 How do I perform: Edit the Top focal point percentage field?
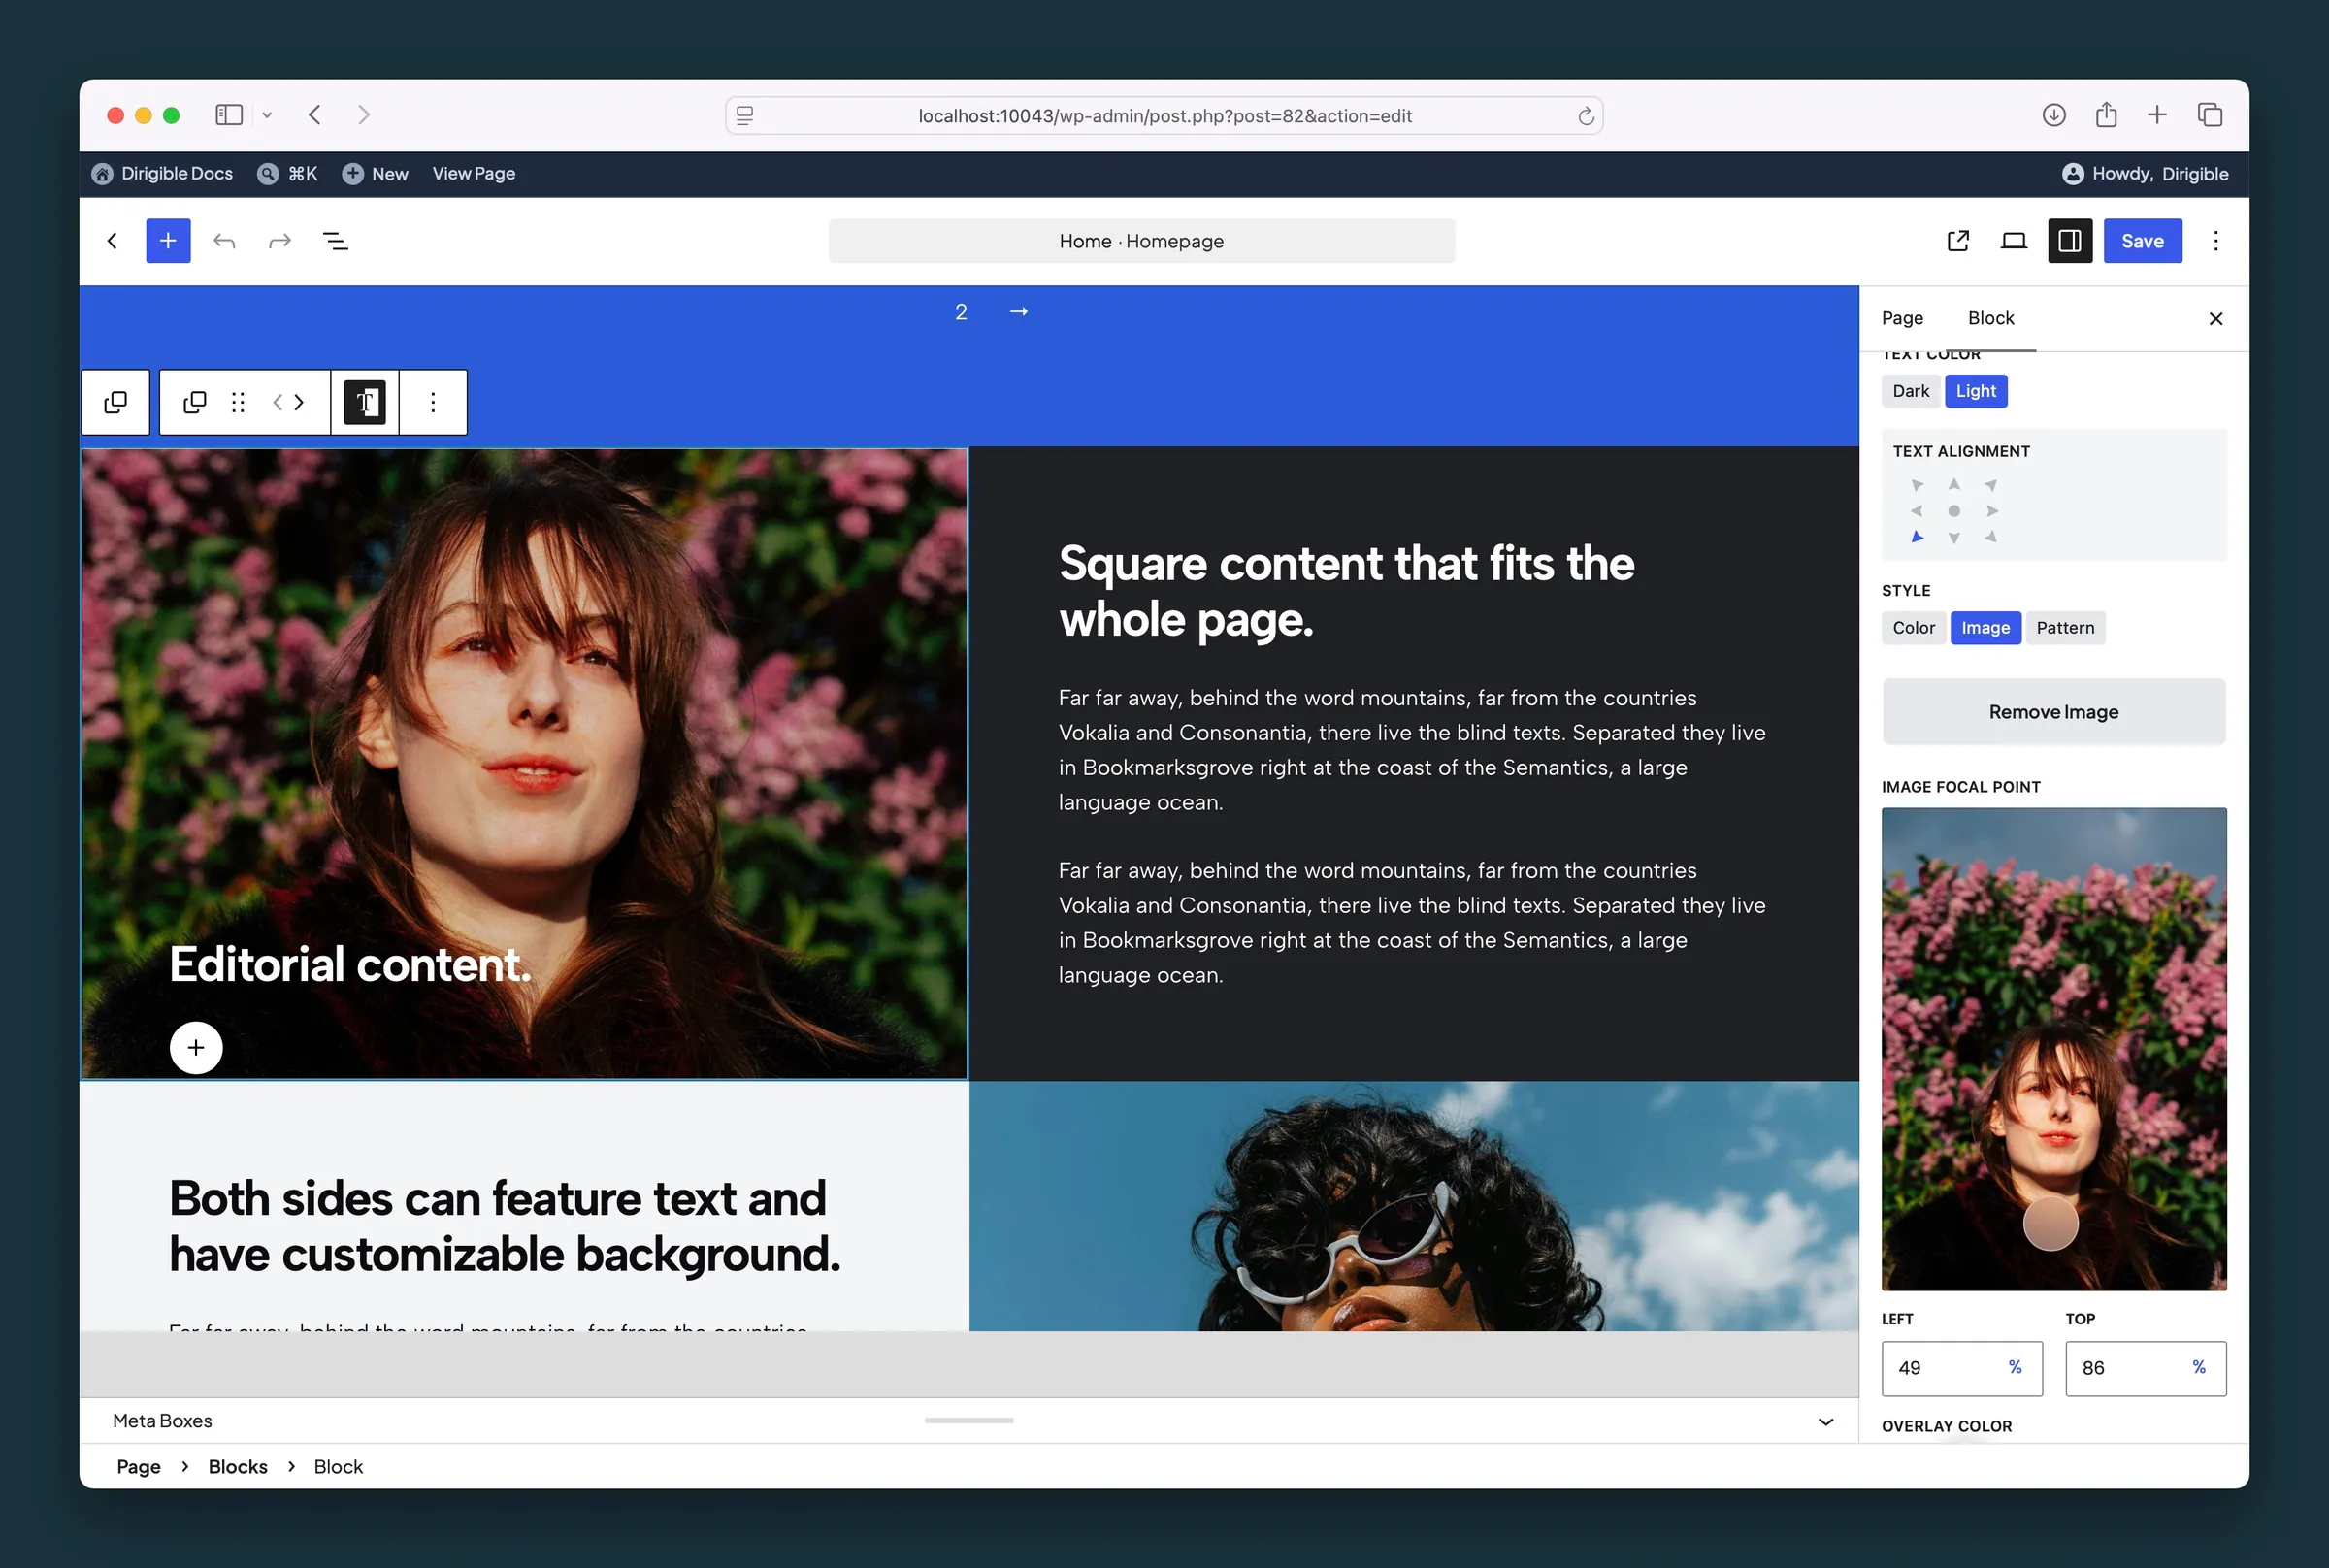[2146, 1368]
